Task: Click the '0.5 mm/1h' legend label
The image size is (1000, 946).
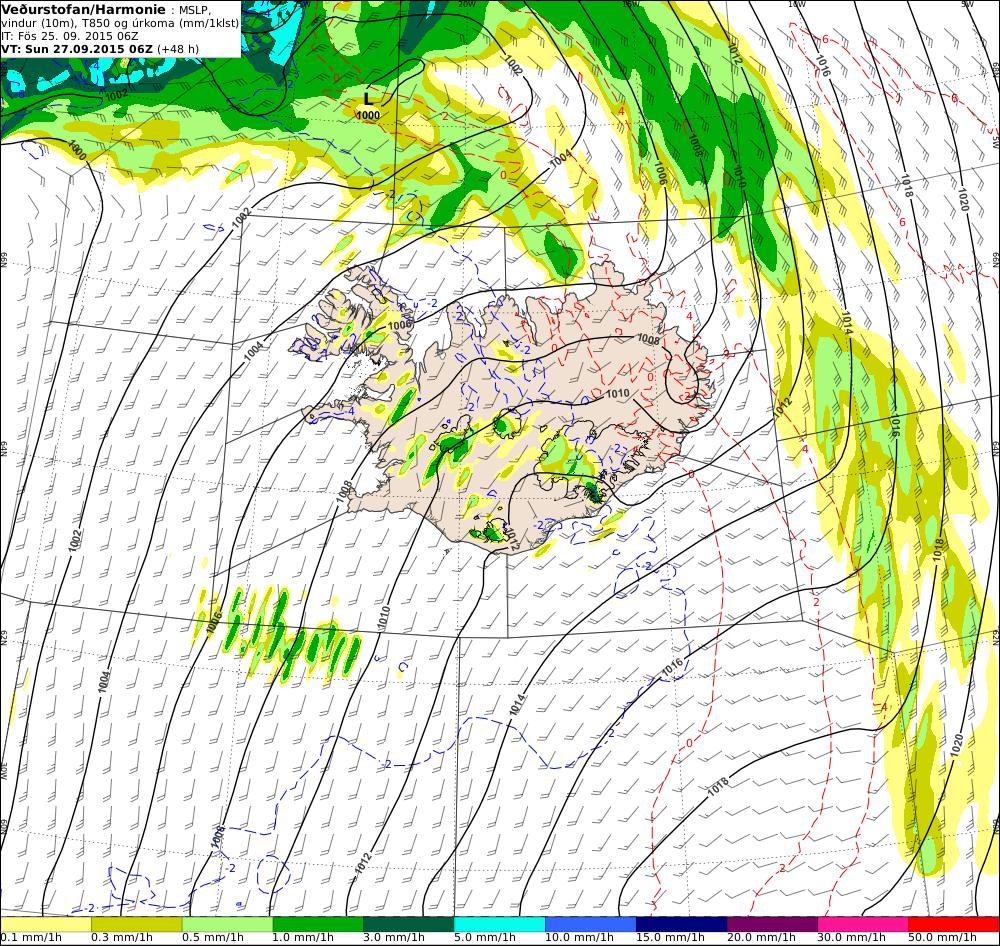Action: coord(213,938)
